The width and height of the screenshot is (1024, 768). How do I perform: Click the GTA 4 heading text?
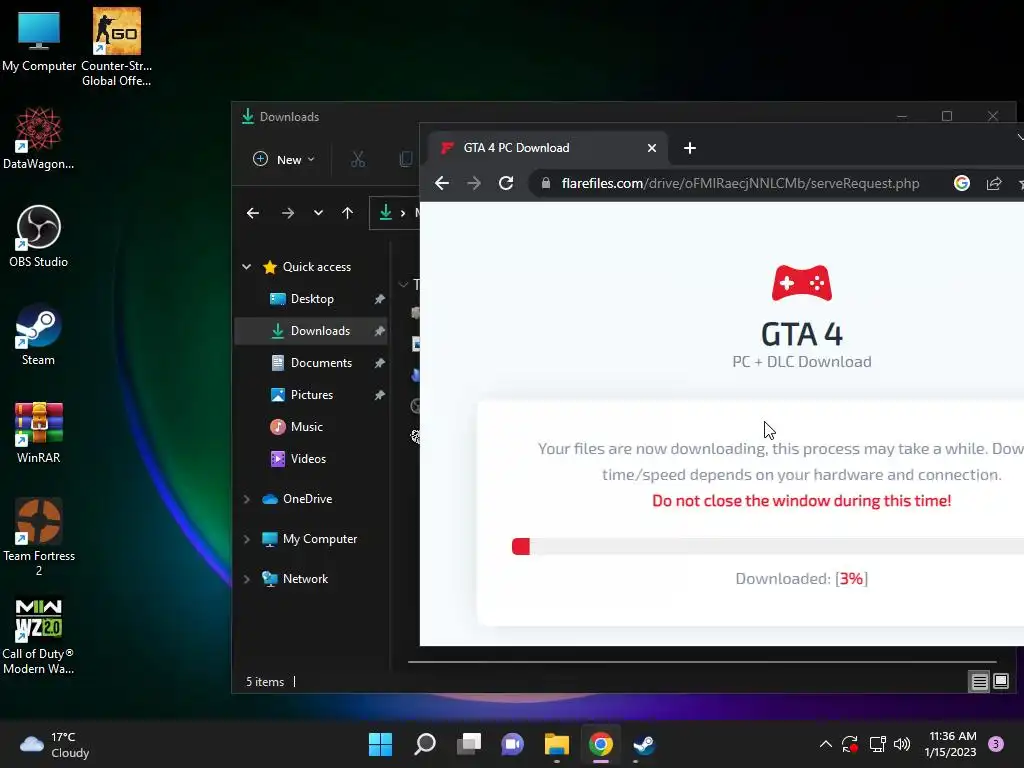coord(801,334)
